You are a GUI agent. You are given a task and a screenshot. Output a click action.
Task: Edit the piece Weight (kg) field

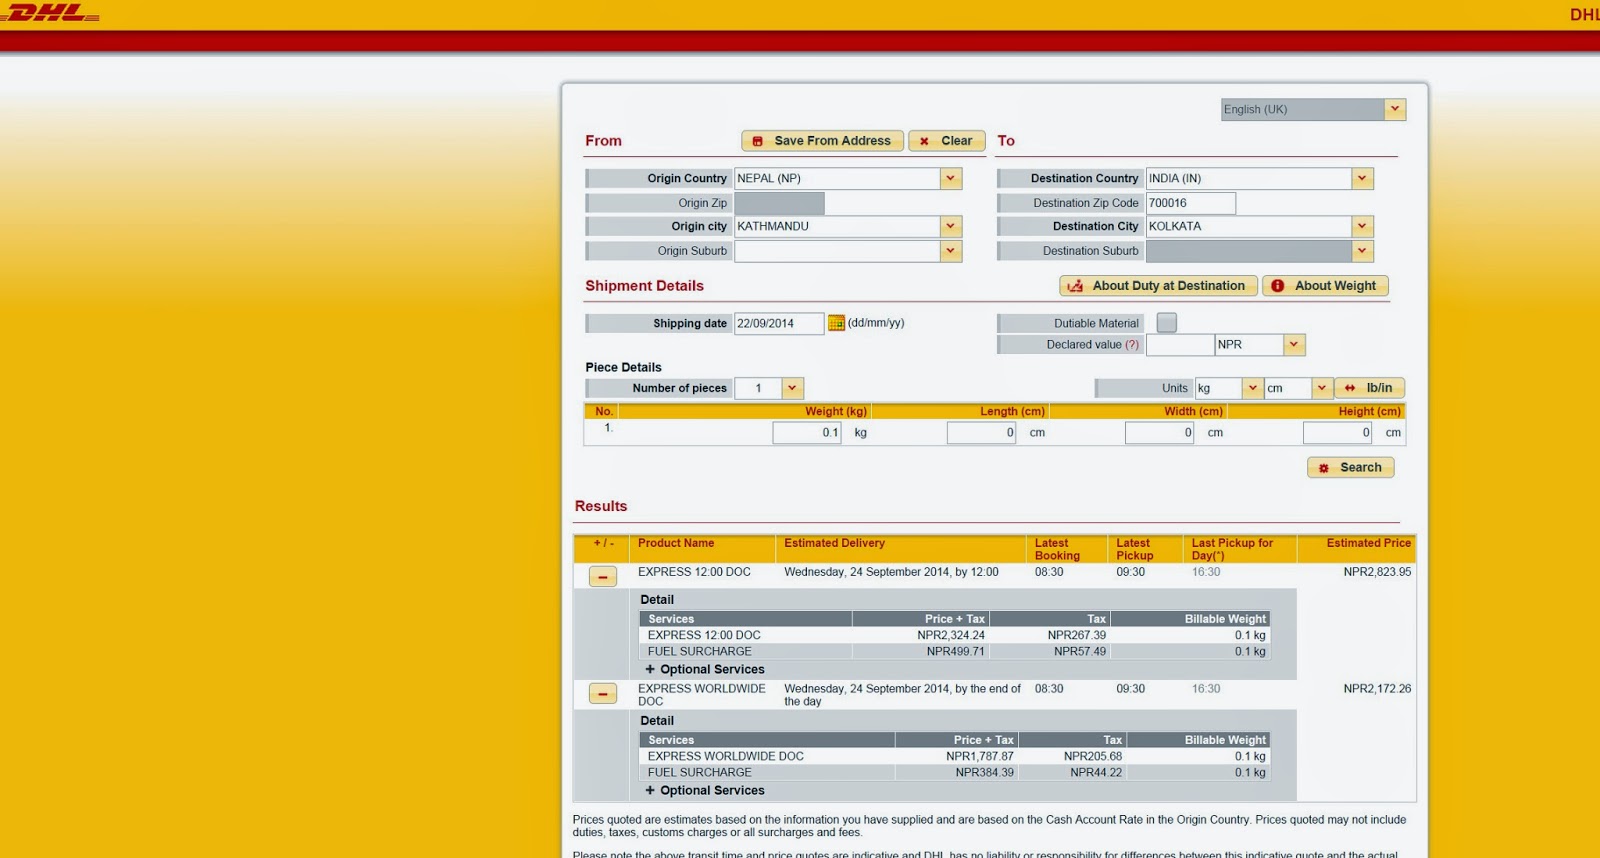click(807, 433)
